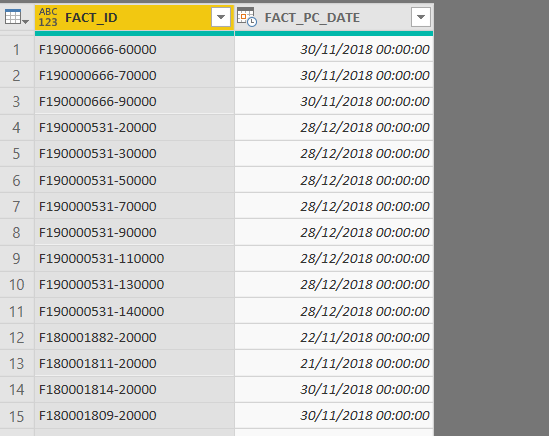Select cell F190000531-130000
The height and width of the screenshot is (436, 549).
click(134, 284)
